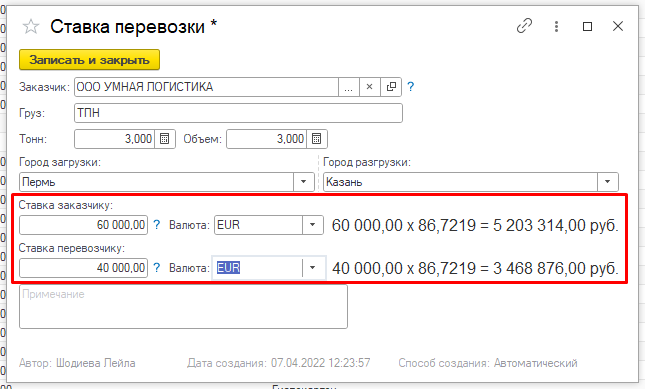Clear the Заказчик field
The image size is (645, 389).
pyautogui.click(x=369, y=87)
